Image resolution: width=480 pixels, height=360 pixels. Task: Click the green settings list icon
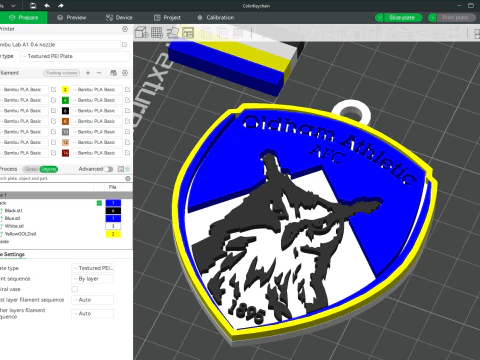pos(128,169)
